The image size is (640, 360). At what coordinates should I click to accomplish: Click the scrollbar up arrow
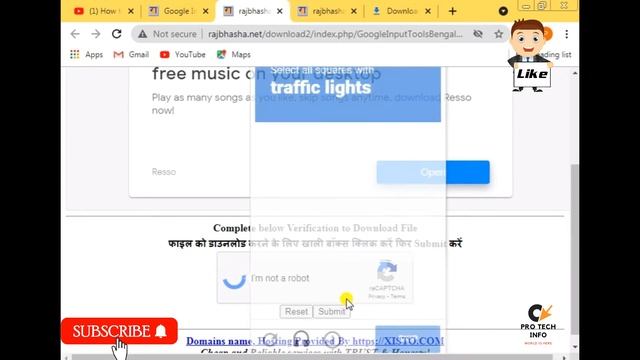[x=574, y=73]
